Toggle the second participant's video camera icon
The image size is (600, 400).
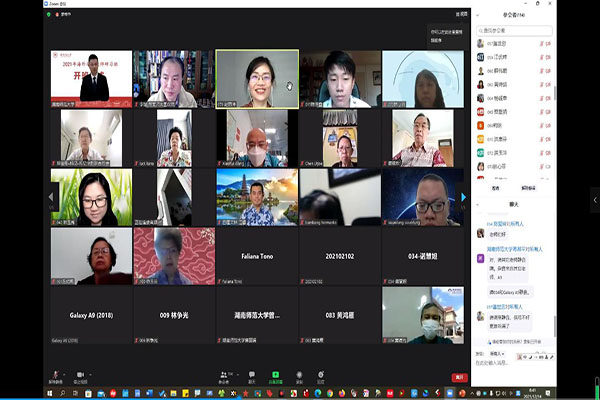coord(549,57)
